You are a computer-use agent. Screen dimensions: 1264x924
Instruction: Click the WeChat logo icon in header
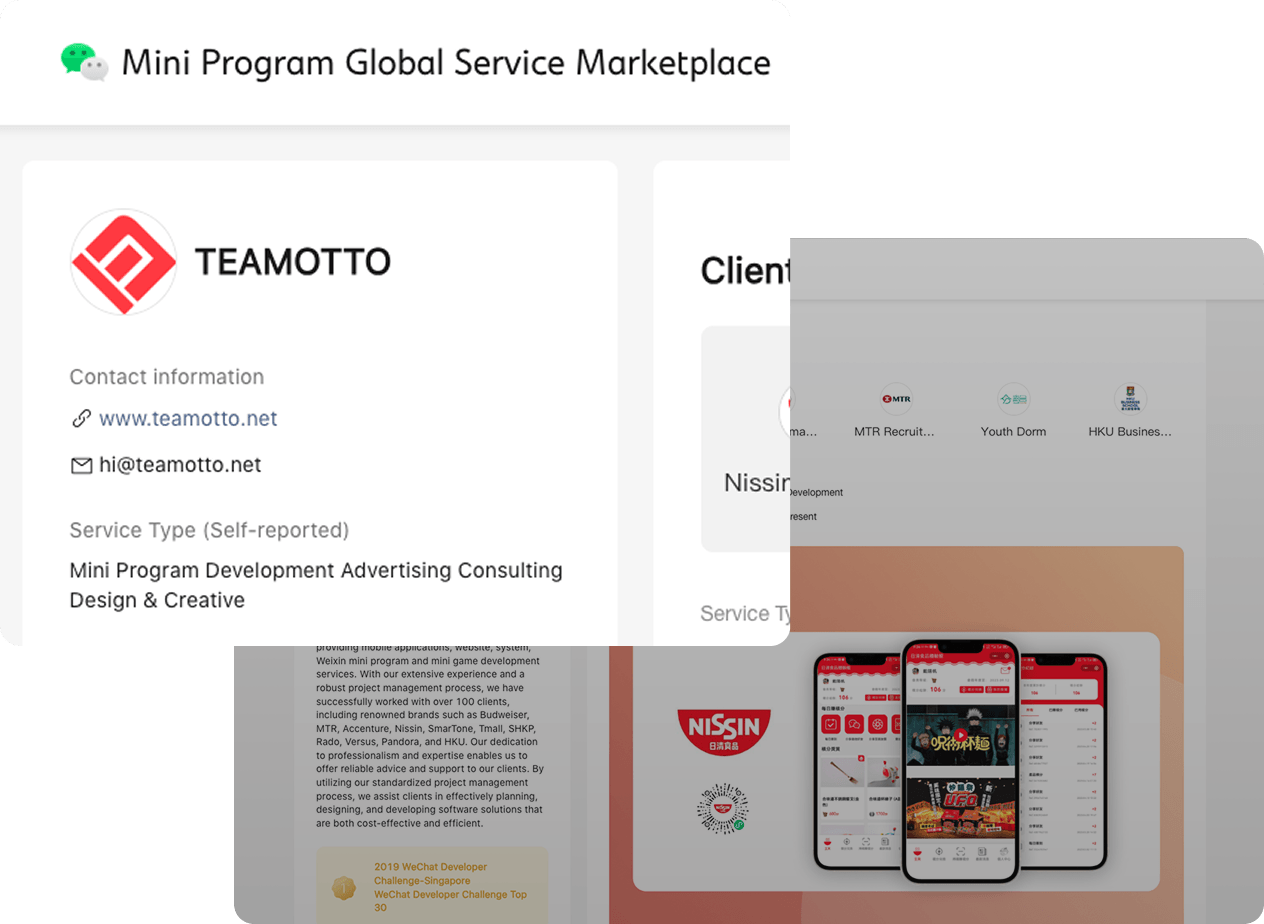click(x=84, y=62)
